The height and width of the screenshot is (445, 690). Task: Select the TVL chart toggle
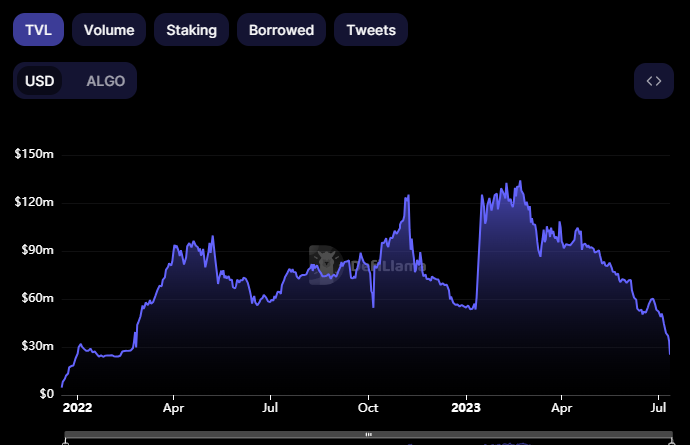(38, 29)
